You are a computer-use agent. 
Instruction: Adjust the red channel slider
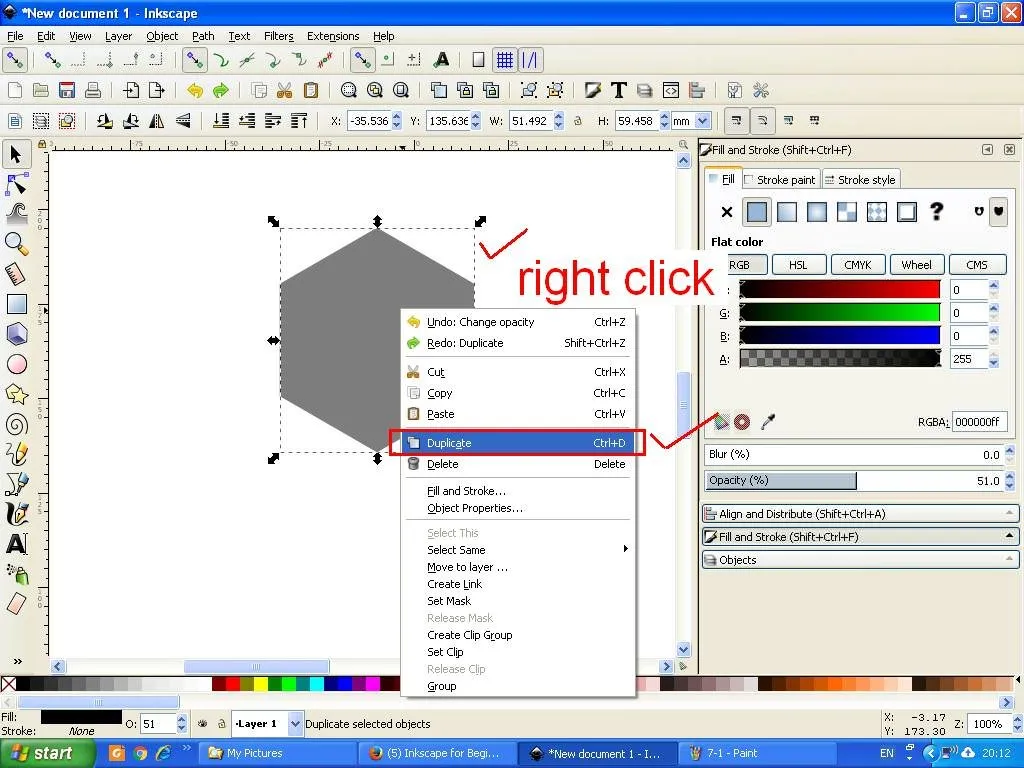coord(840,289)
